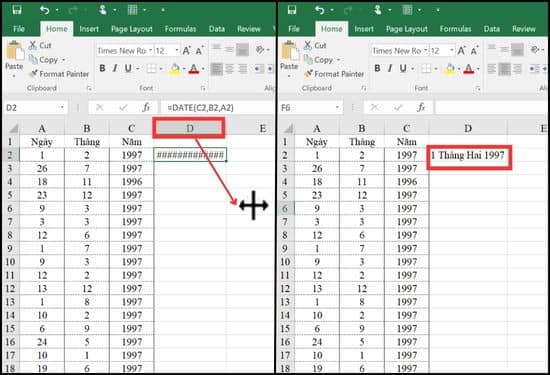Click Cut in left window clipboard group
Image resolution: width=550 pixels, height=375 pixels.
pos(40,45)
